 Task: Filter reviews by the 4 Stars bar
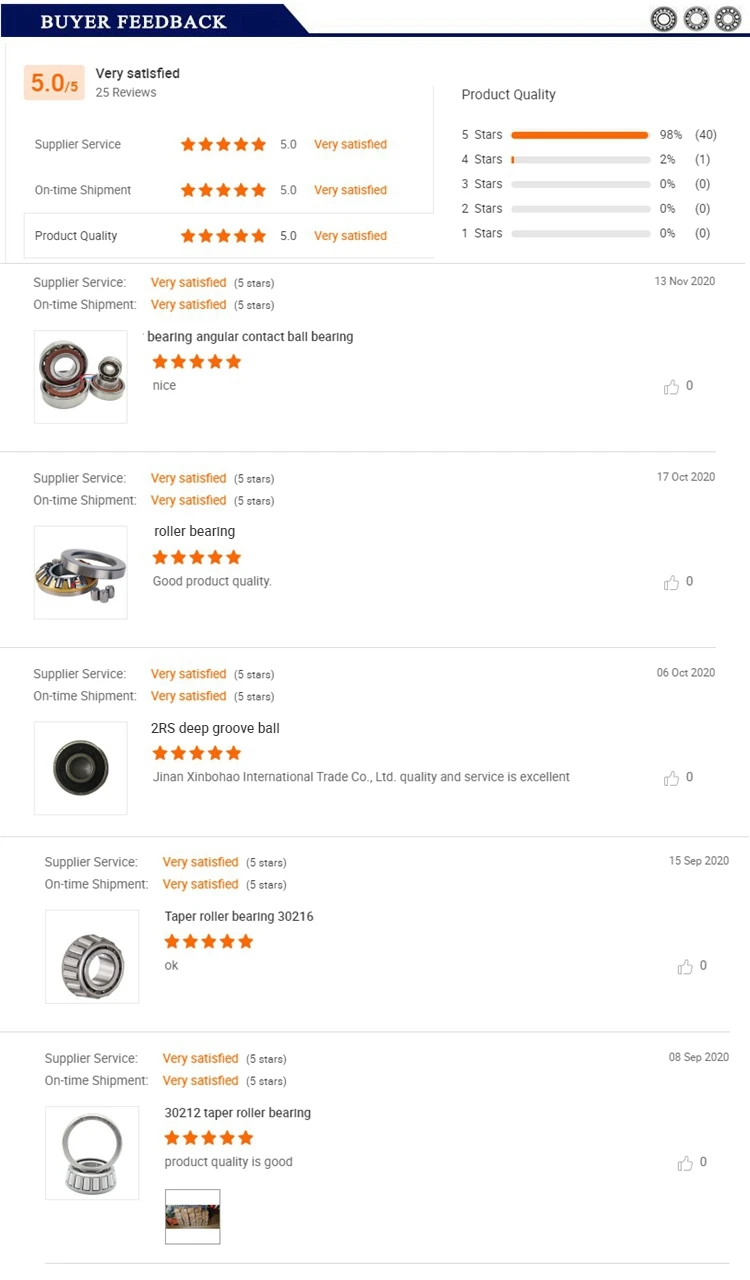[580, 160]
